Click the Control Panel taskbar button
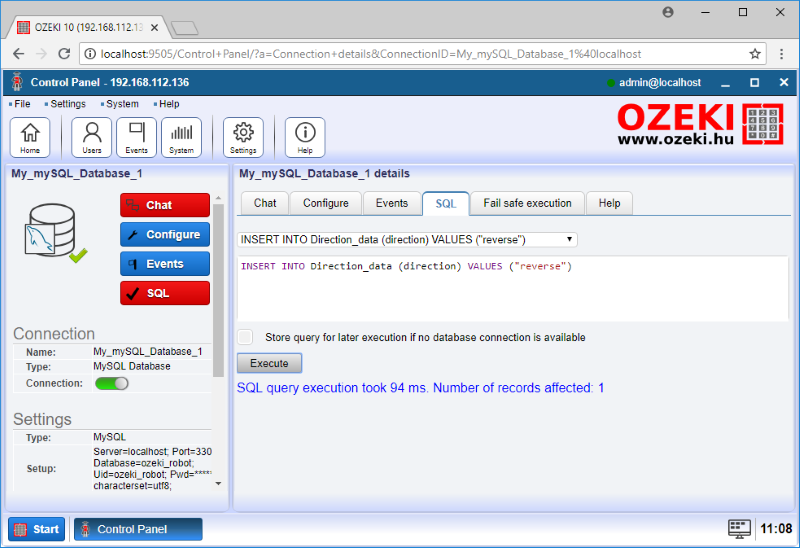This screenshot has width=800, height=548. pyautogui.click(x=138, y=529)
